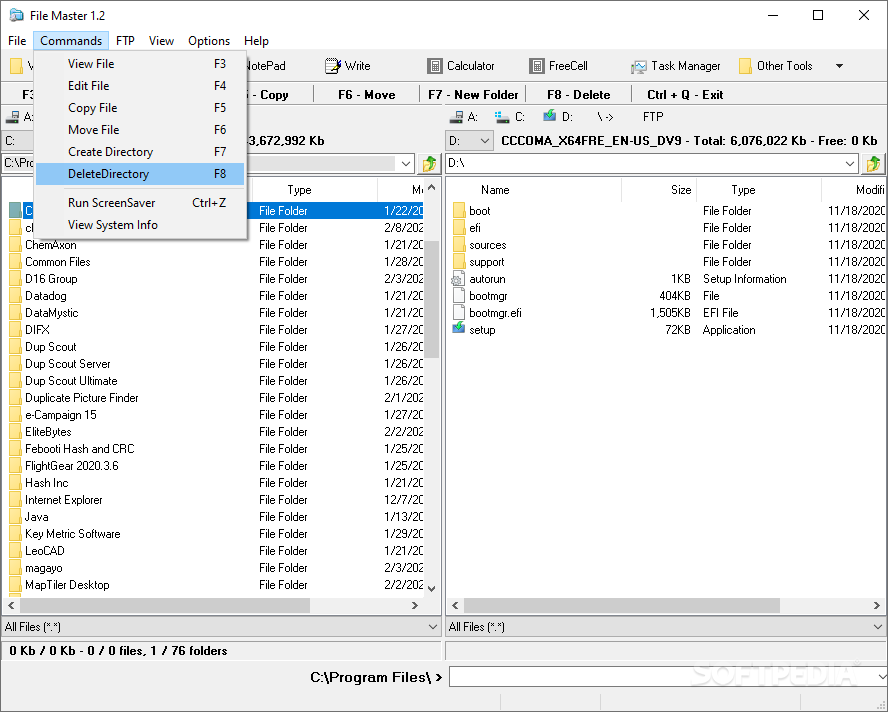
Task: Click the F6 - Move button
Action: (366, 95)
